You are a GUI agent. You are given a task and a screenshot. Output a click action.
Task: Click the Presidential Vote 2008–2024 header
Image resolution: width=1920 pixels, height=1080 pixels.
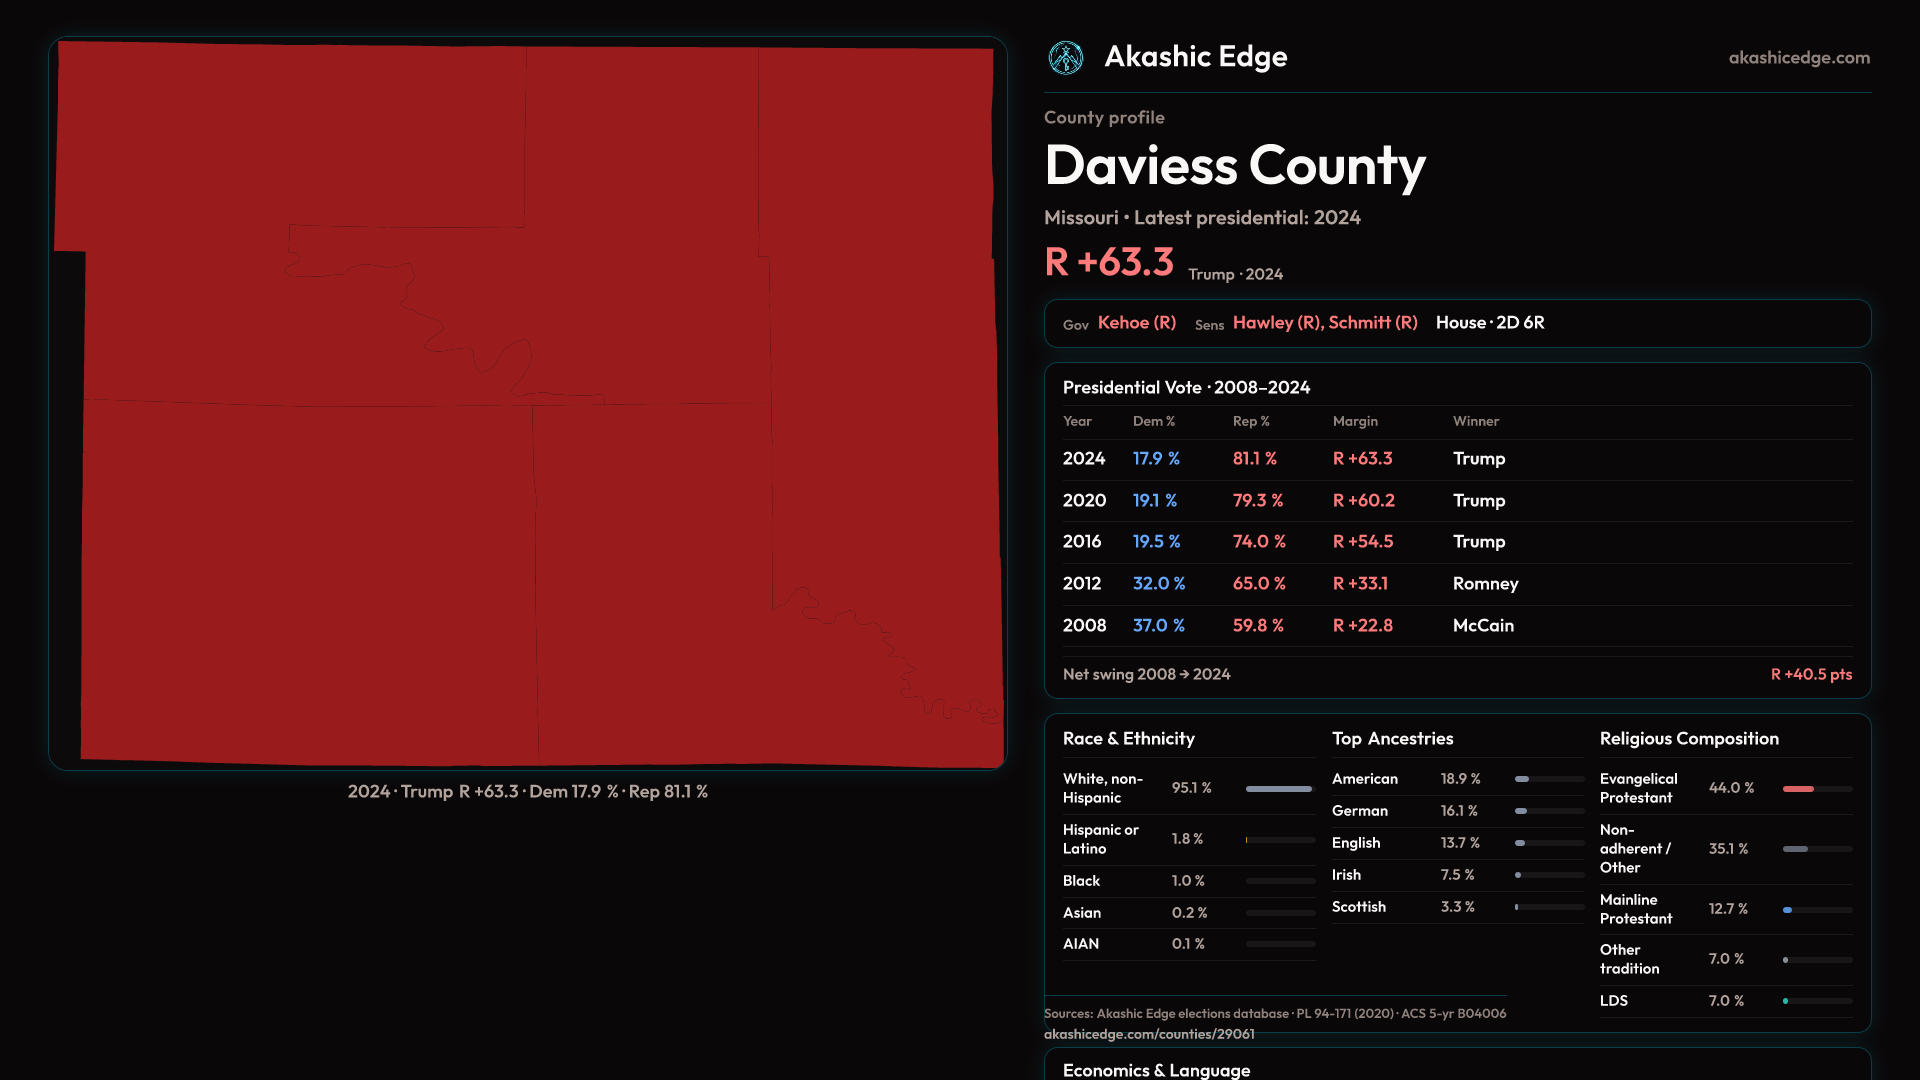coord(1186,388)
